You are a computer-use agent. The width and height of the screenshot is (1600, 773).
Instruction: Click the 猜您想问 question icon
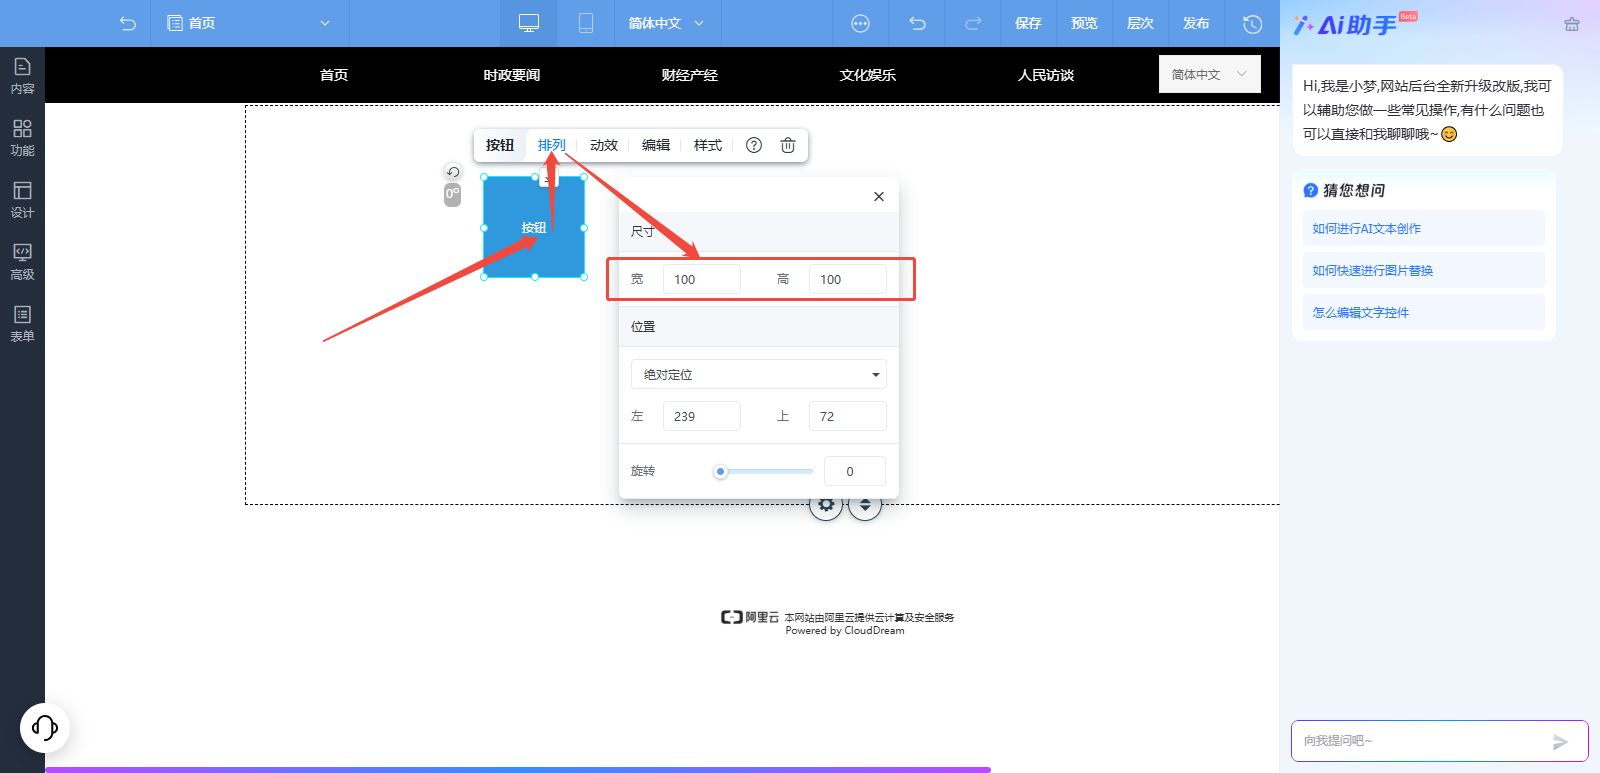coord(1310,190)
